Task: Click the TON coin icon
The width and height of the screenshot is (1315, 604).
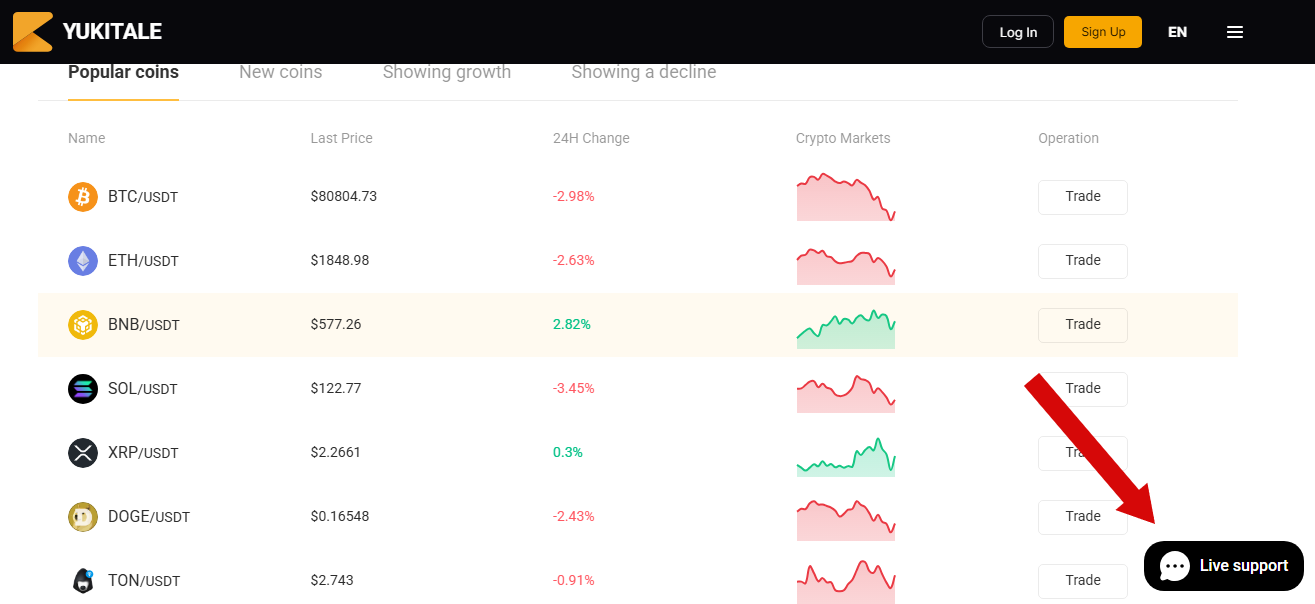Action: 83,581
